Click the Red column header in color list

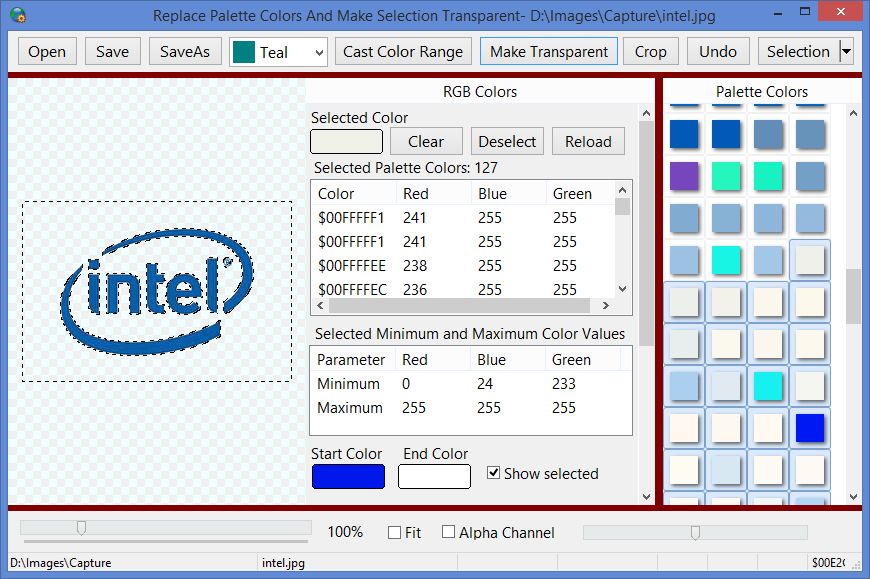[x=433, y=194]
